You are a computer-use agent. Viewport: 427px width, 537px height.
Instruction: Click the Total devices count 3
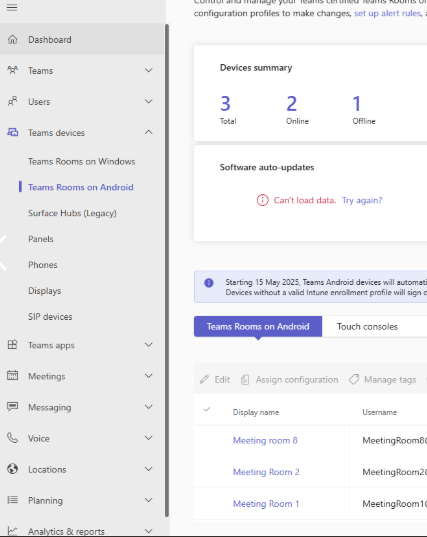pos(225,103)
